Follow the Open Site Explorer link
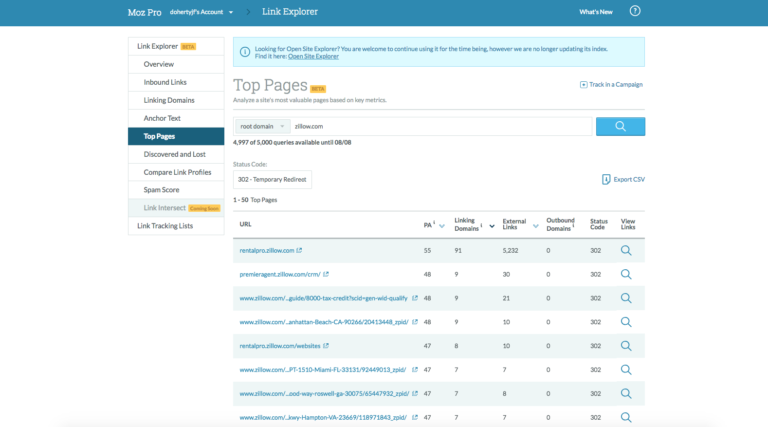Viewport: 768px width, 427px height. tap(313, 56)
